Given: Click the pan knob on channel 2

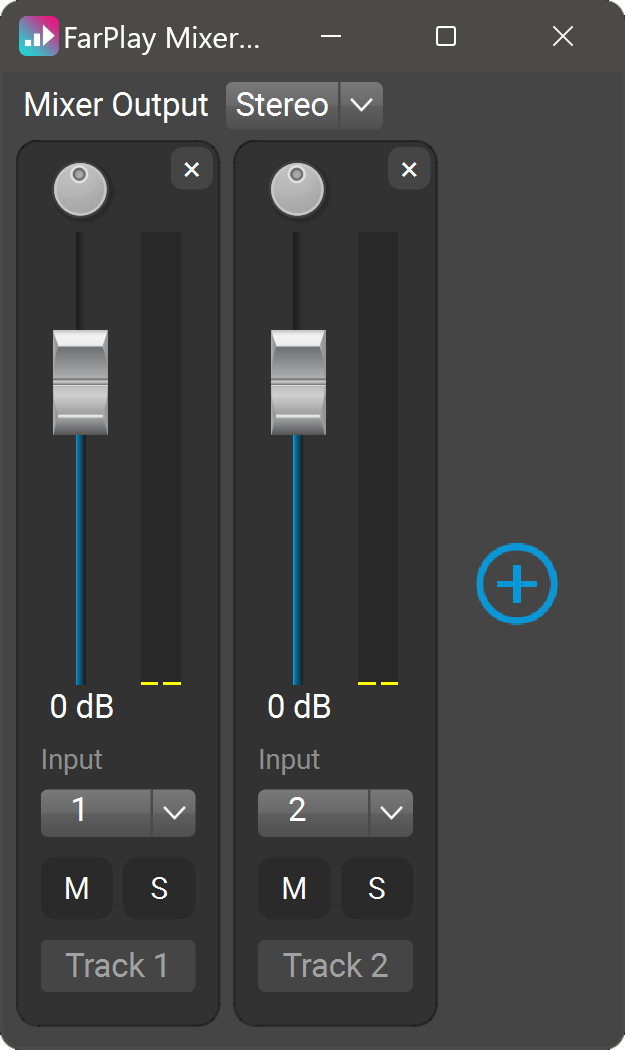Looking at the screenshot, I should click(x=298, y=191).
